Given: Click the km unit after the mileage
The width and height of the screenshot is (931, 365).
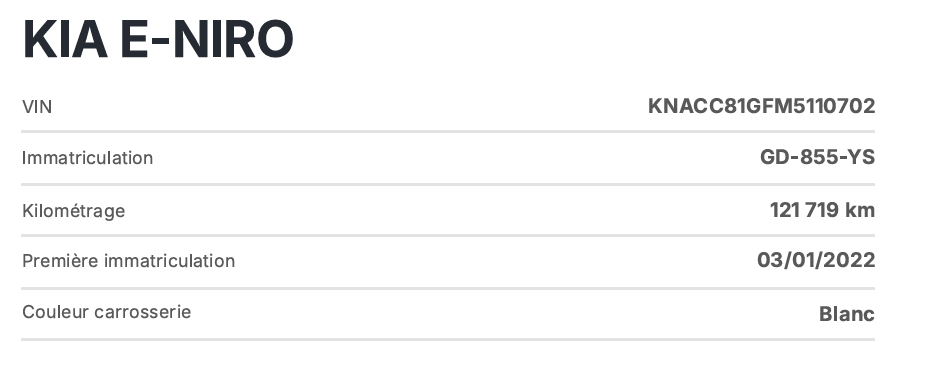Looking at the screenshot, I should (860, 210).
